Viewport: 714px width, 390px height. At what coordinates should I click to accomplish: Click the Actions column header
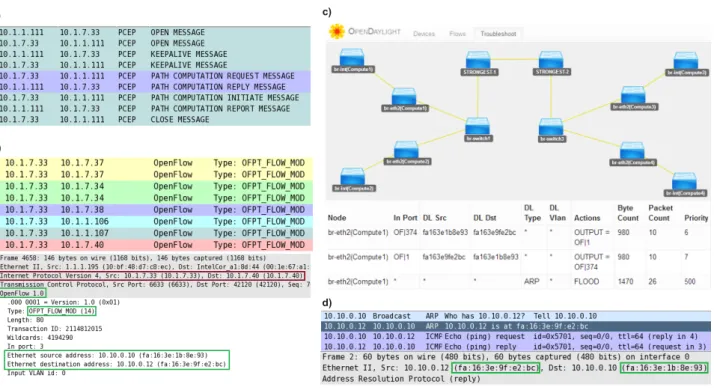pos(587,218)
